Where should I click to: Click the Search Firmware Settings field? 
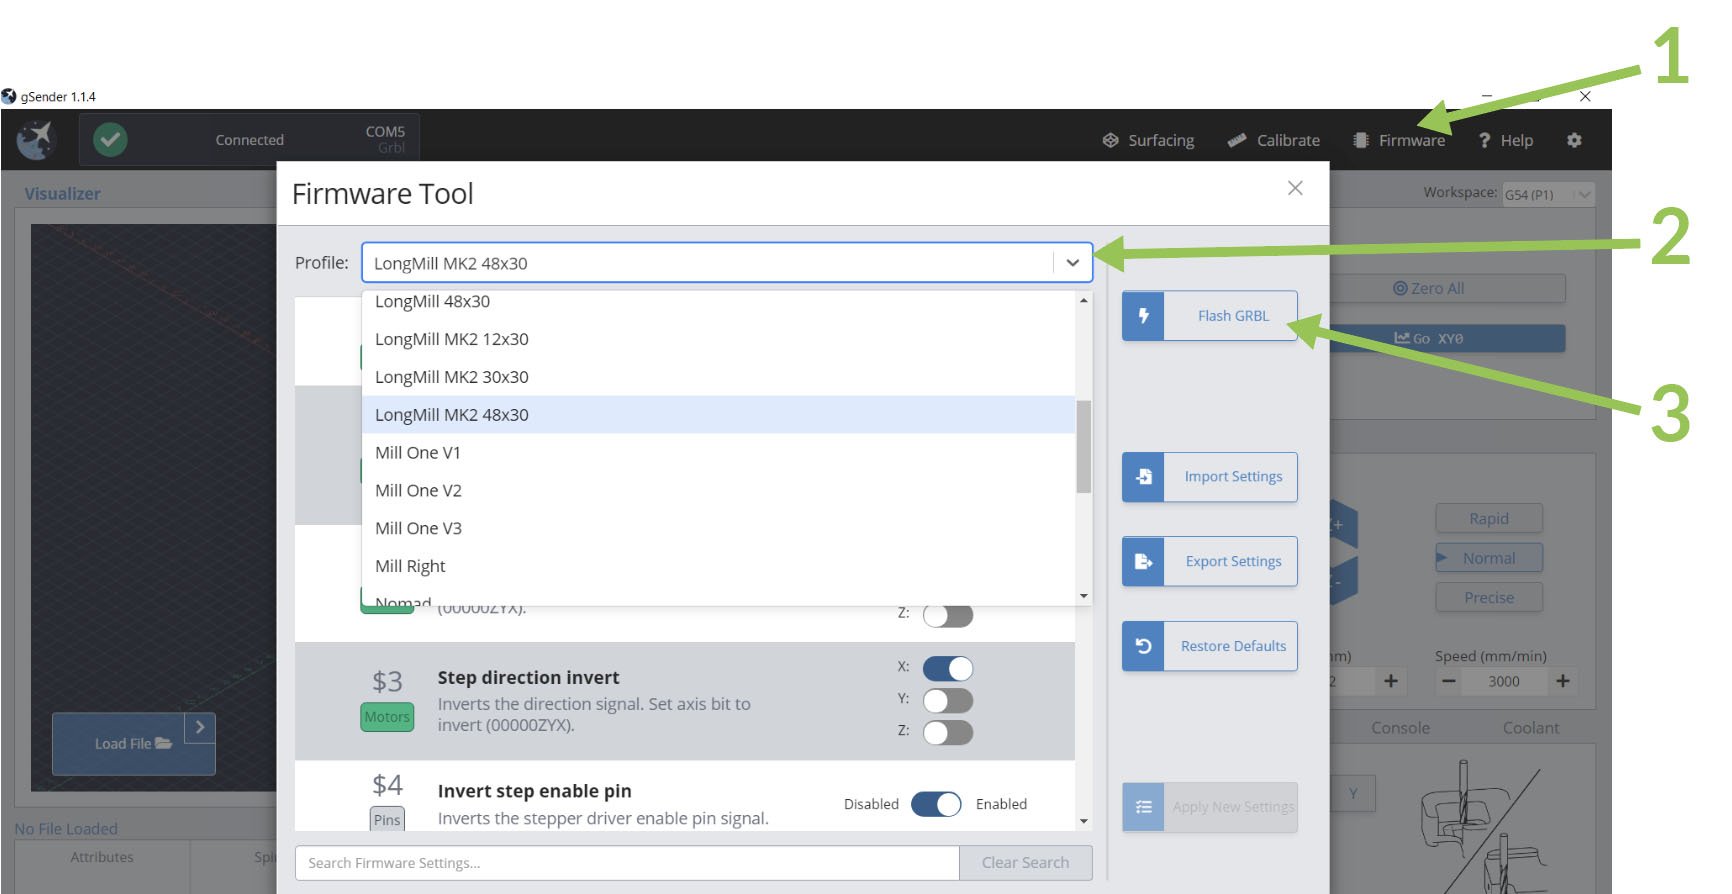point(626,863)
